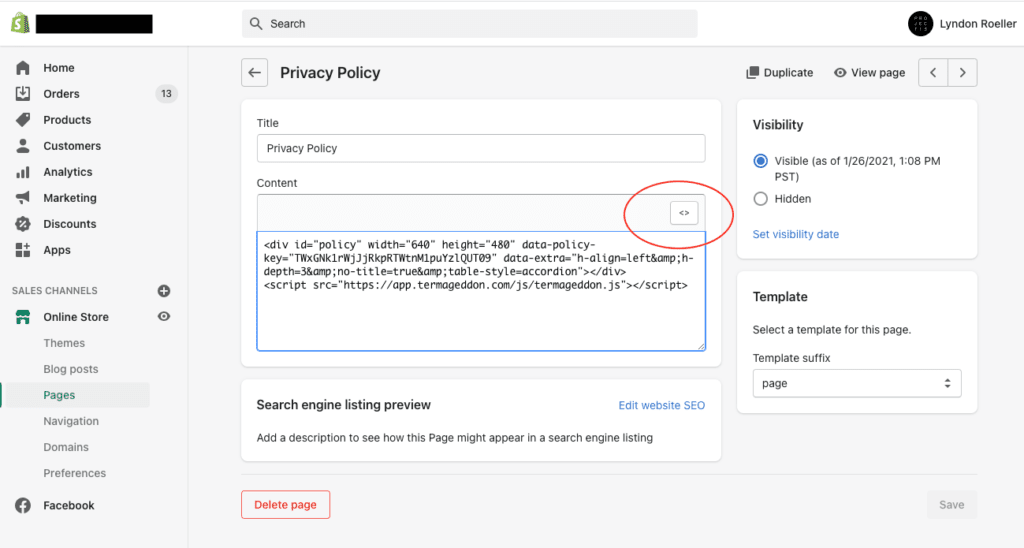The image size is (1024, 548).
Task: Click the Products tag icon
Action: pyautogui.click(x=23, y=120)
